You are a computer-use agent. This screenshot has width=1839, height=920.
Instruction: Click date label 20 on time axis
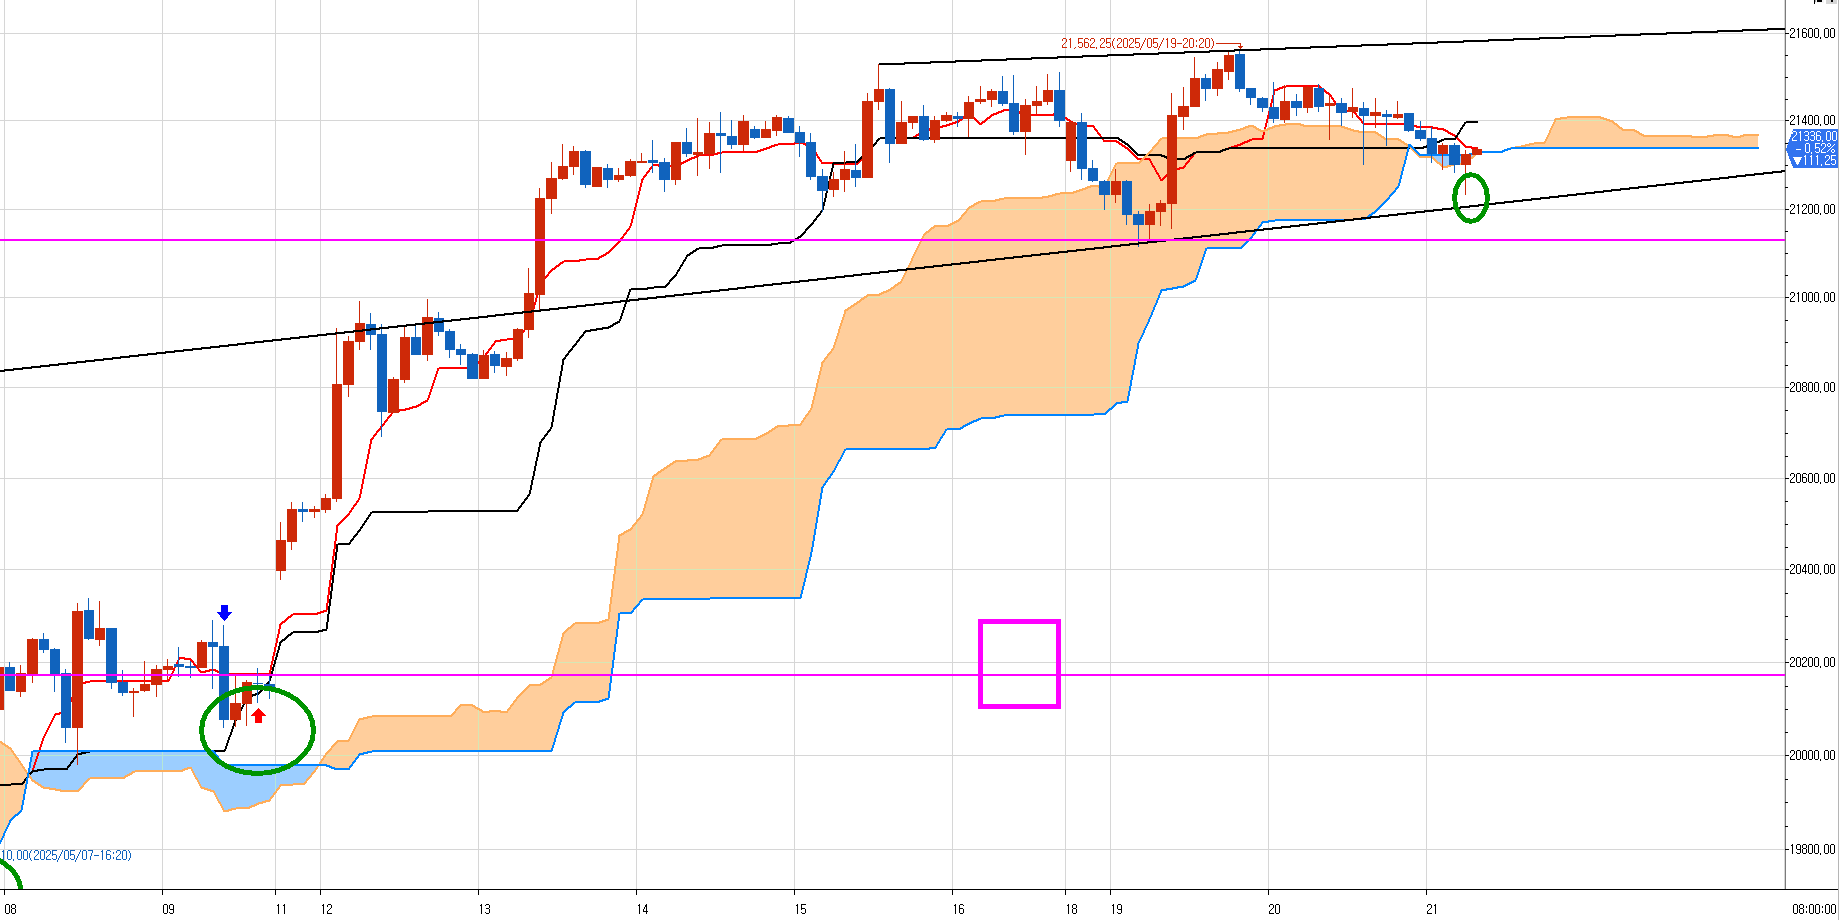1274,909
